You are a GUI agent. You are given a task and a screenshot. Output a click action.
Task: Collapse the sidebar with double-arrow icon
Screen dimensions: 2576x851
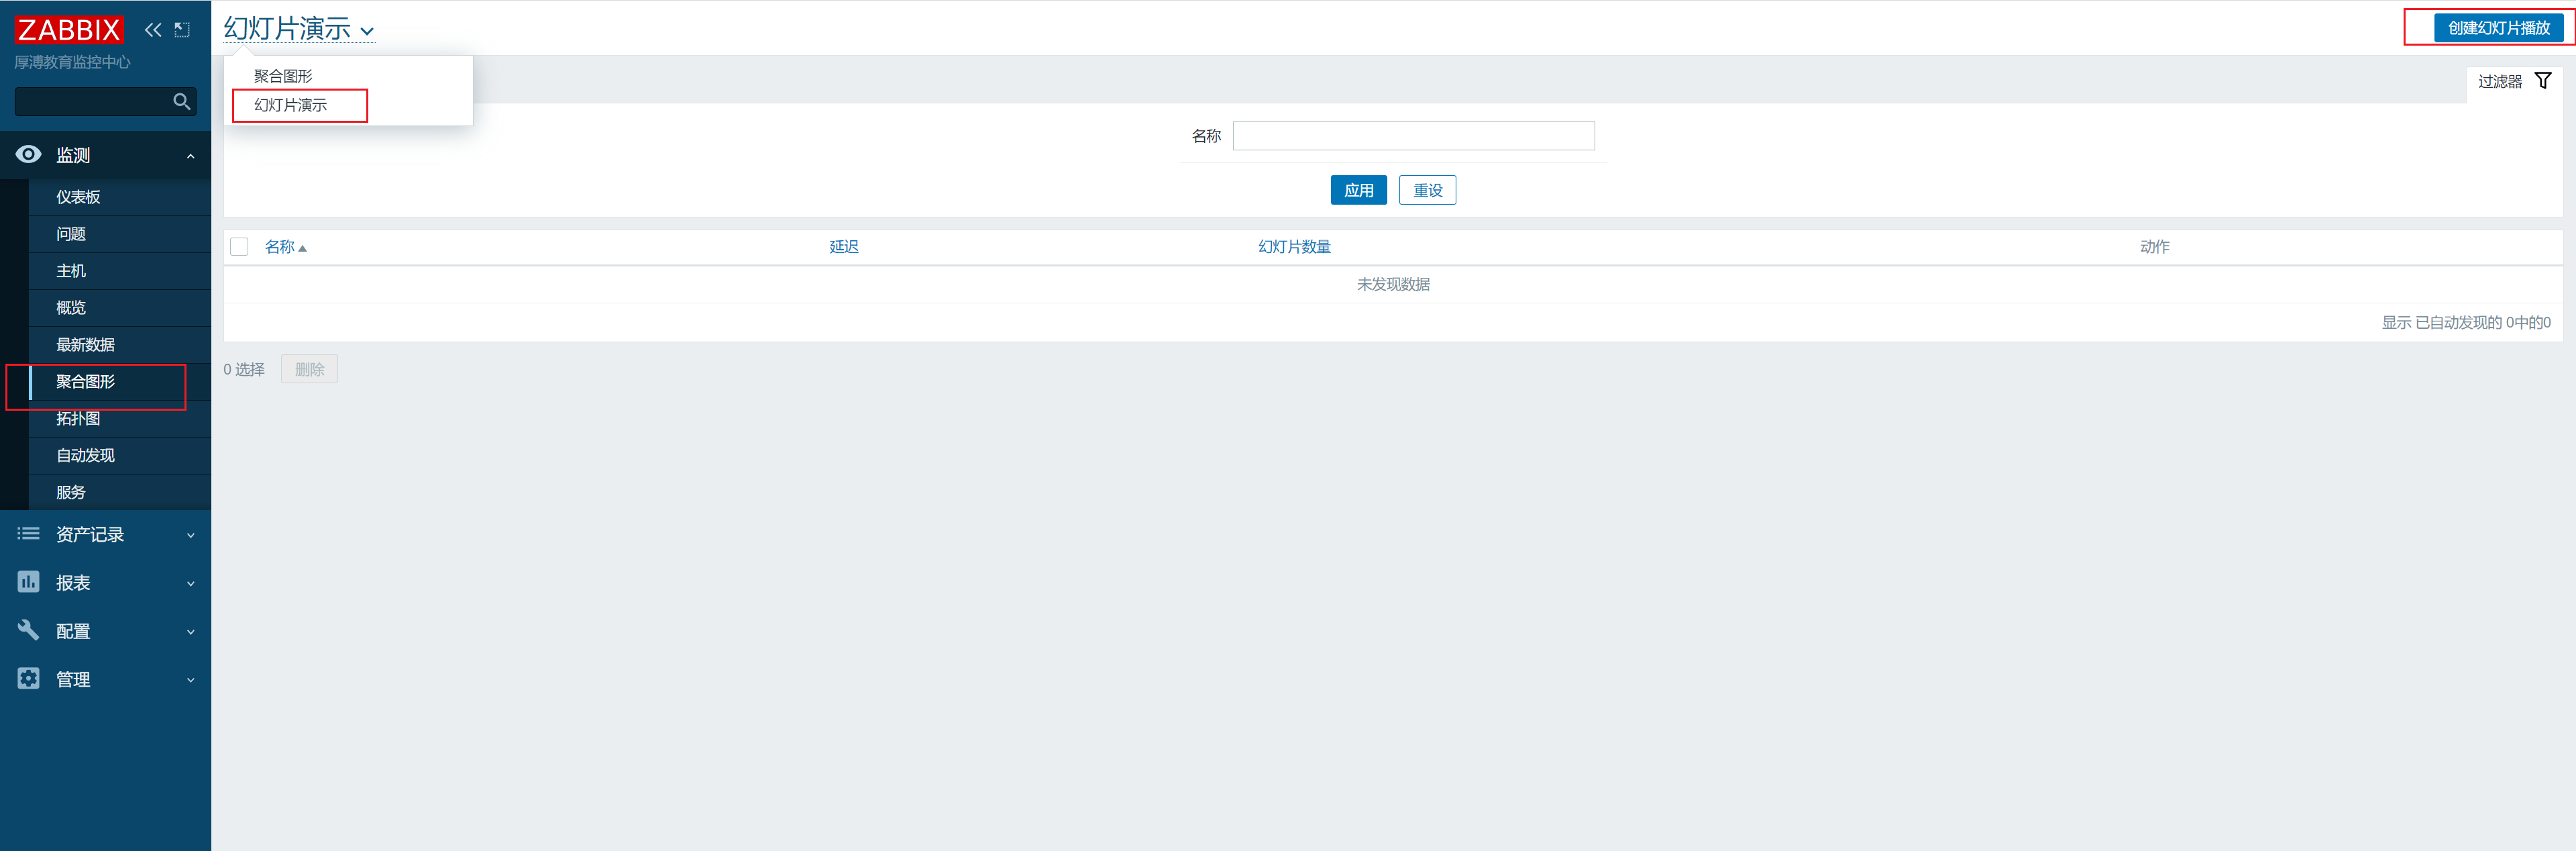[x=153, y=29]
